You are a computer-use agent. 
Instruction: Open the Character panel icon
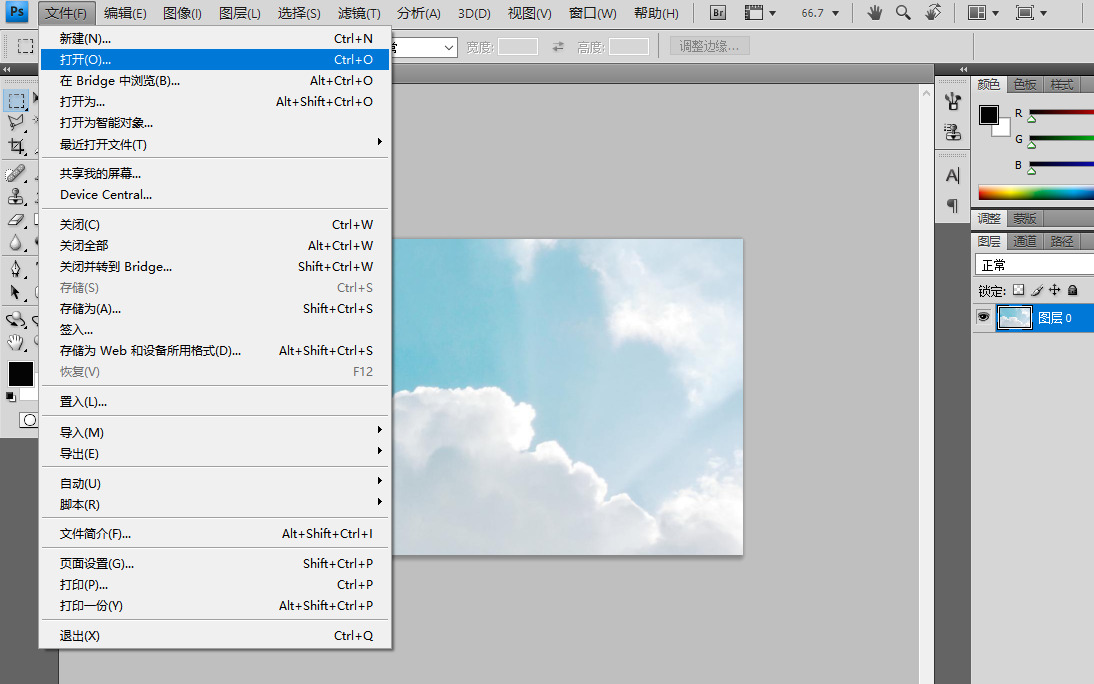point(952,176)
